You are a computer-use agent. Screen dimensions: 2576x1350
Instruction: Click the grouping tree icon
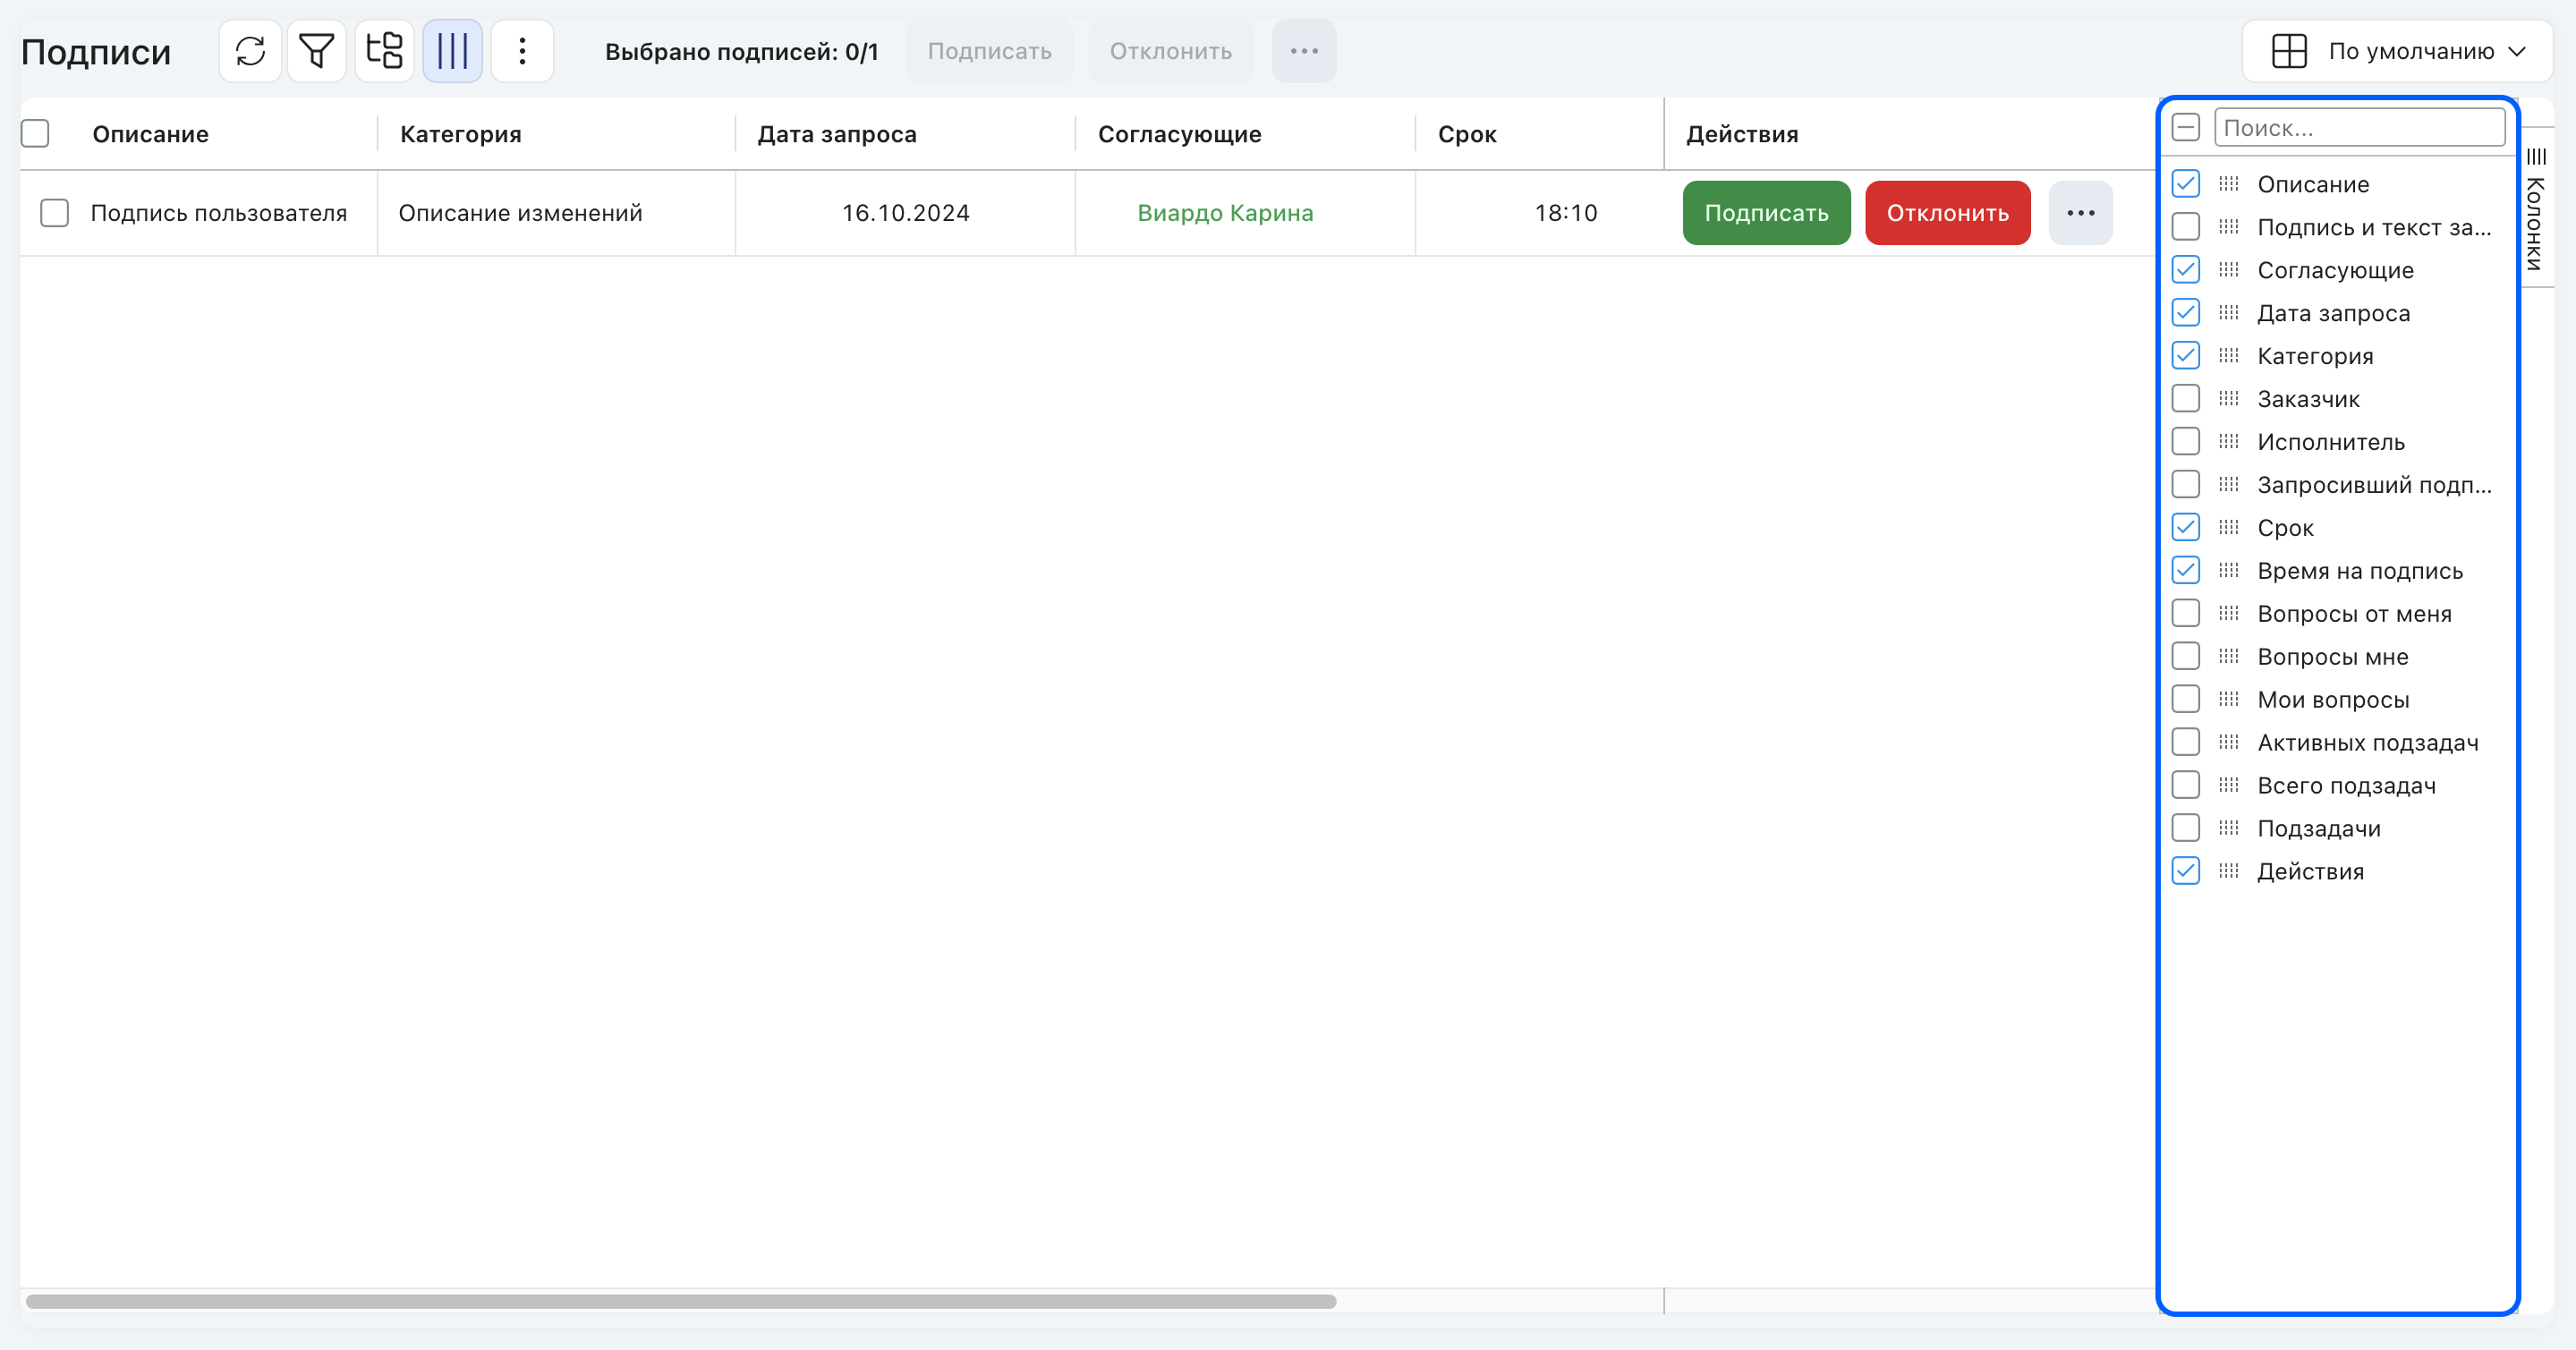(x=385, y=51)
